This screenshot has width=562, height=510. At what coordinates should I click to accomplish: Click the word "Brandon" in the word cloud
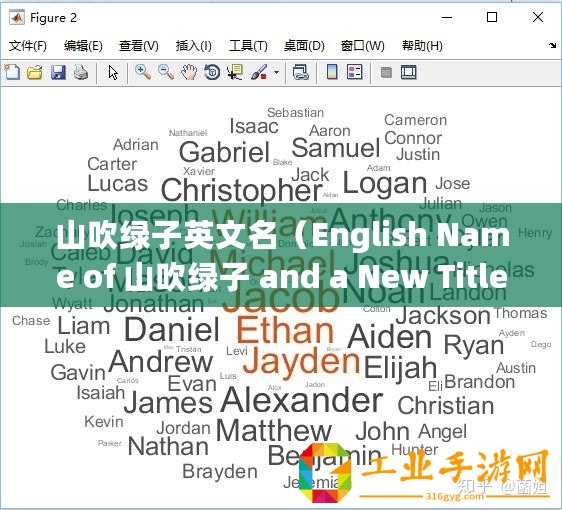click(x=480, y=382)
